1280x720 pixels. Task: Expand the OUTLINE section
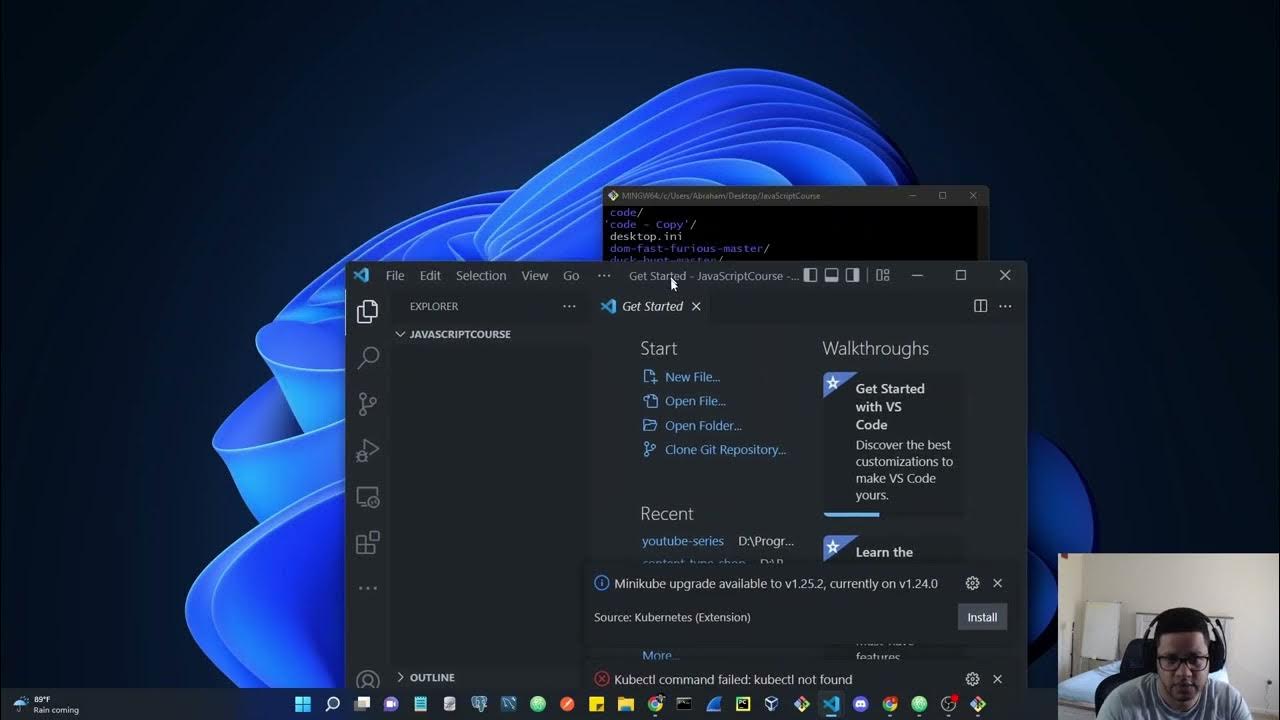[432, 677]
